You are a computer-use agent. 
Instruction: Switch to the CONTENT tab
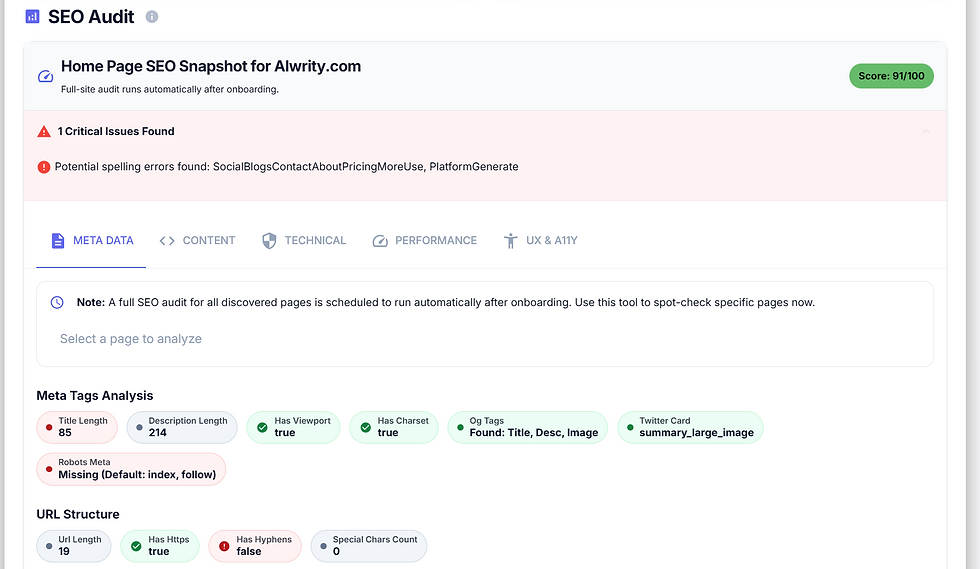[197, 241]
